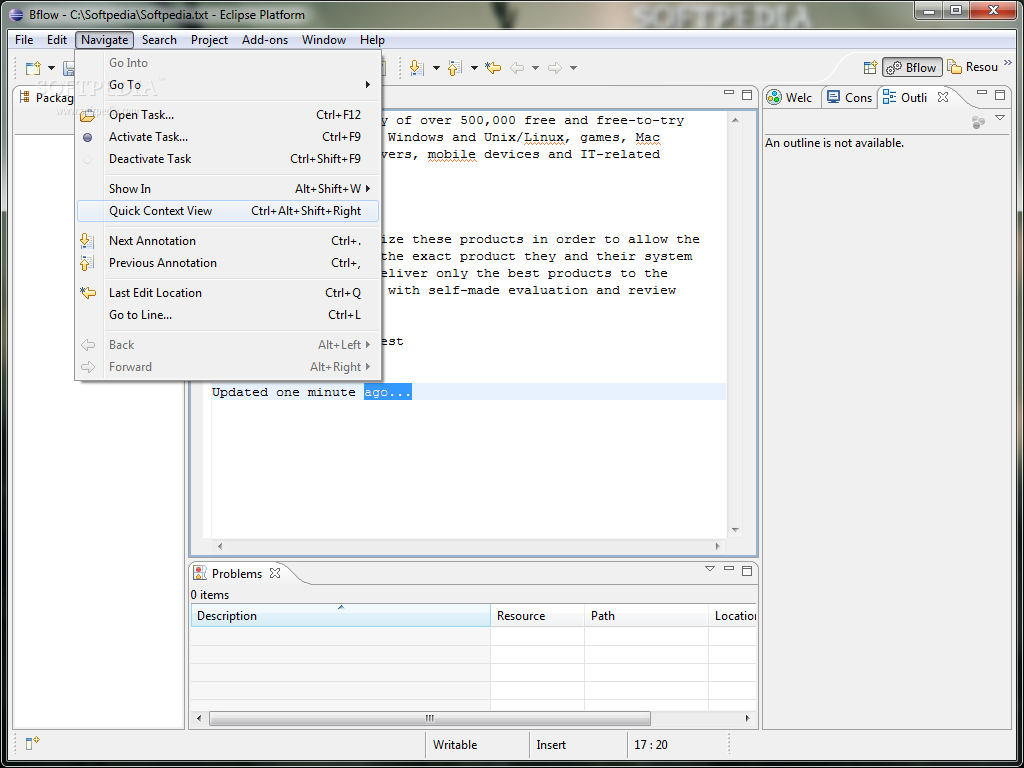1024x768 pixels.
Task: Expand the Go To submenu
Action: [228, 85]
